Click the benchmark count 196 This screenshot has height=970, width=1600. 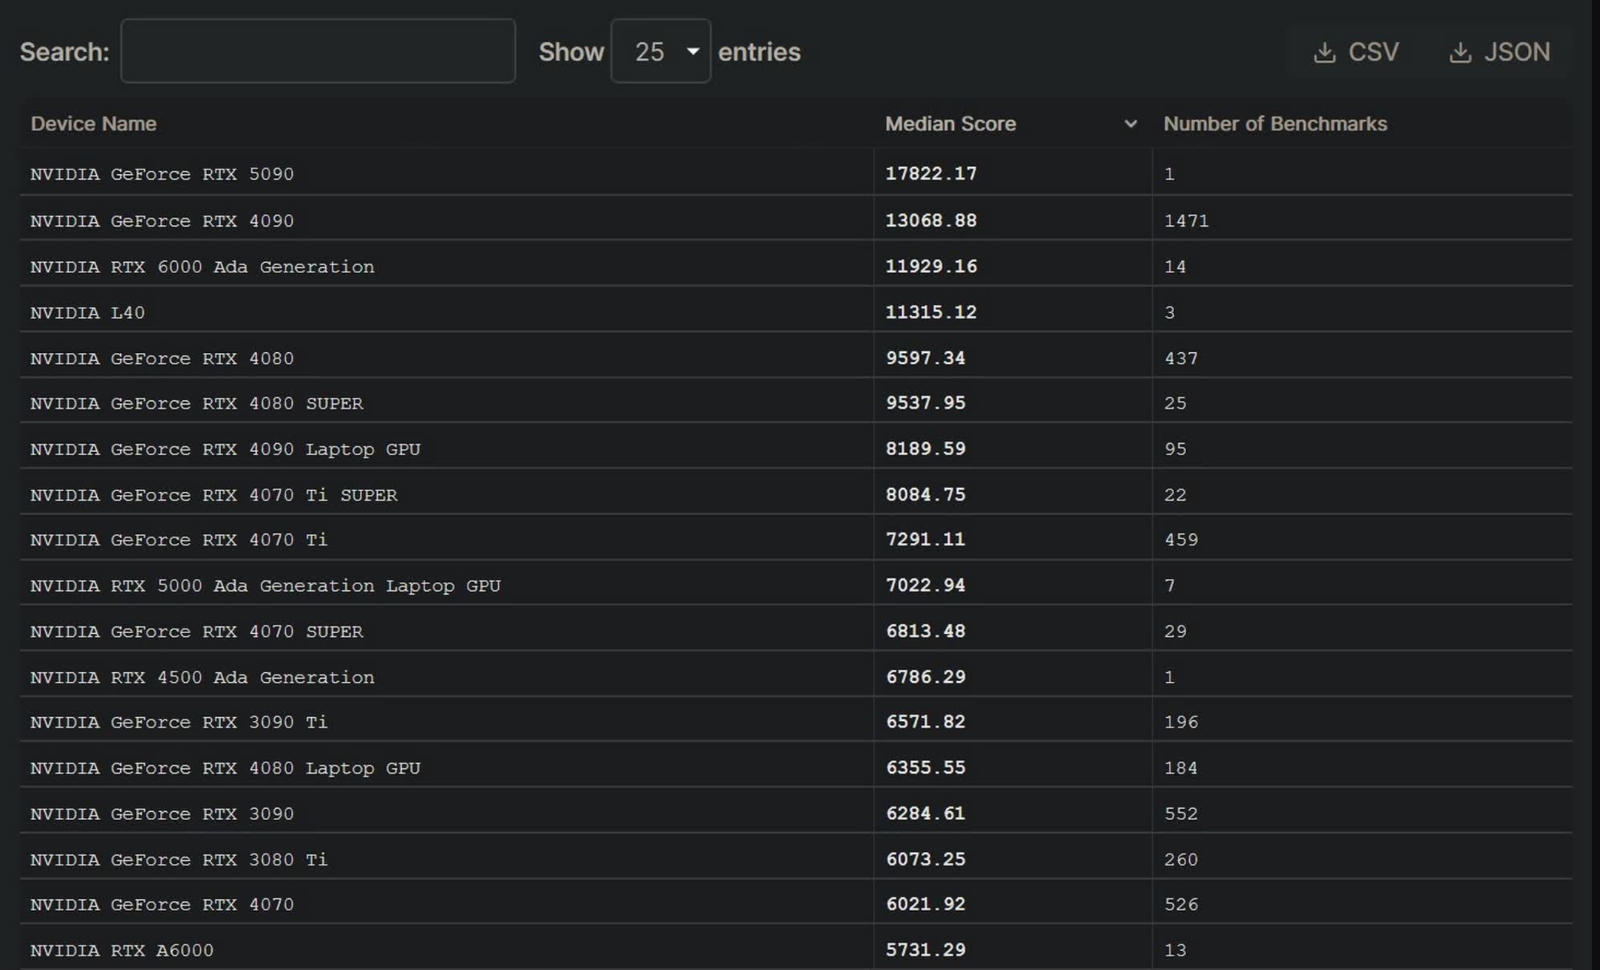coord(1181,722)
